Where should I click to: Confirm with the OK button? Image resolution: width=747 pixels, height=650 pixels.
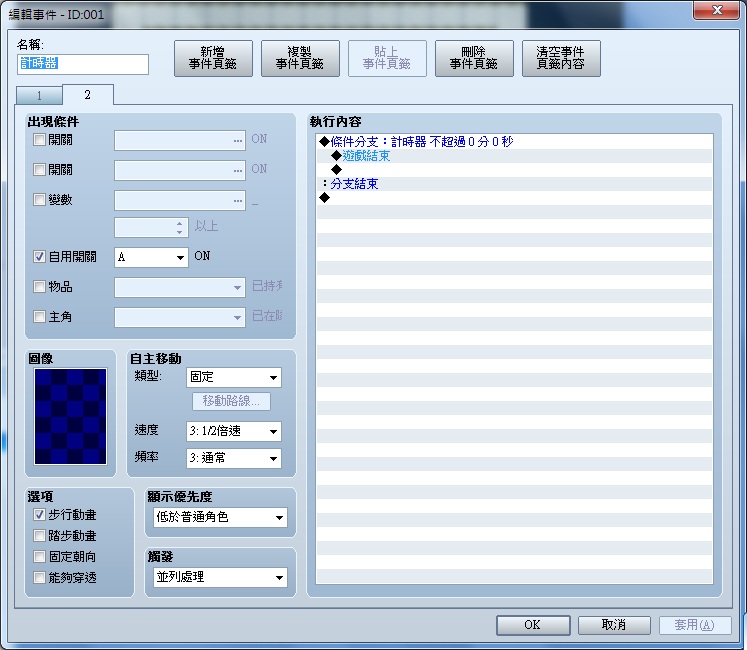click(533, 625)
